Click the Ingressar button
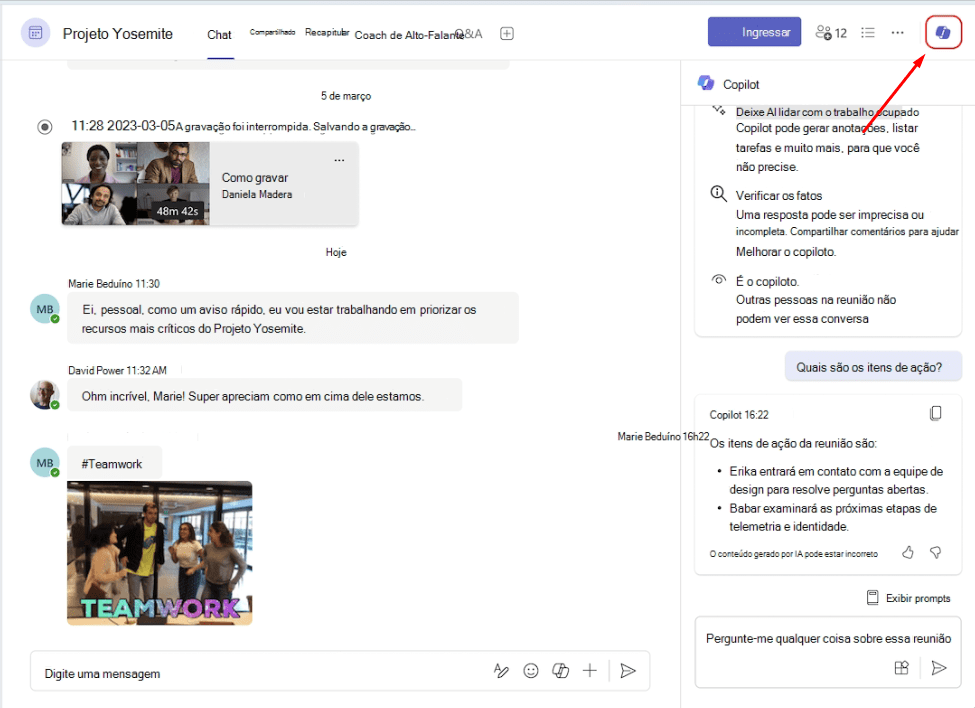The width and height of the screenshot is (975, 708). pyautogui.click(x=754, y=31)
